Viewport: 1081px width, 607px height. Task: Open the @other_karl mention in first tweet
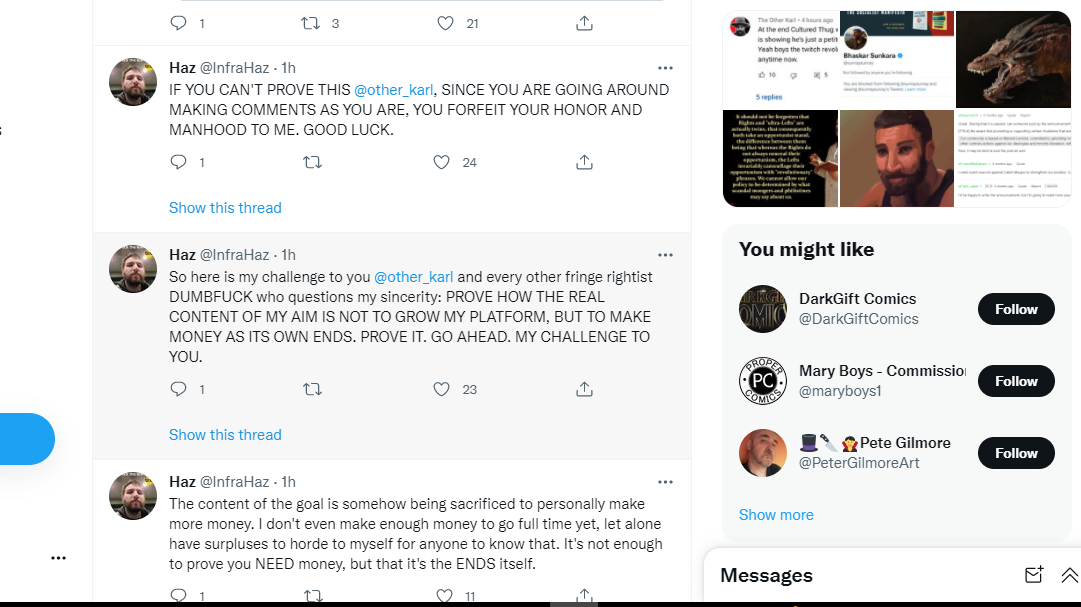click(x=394, y=90)
